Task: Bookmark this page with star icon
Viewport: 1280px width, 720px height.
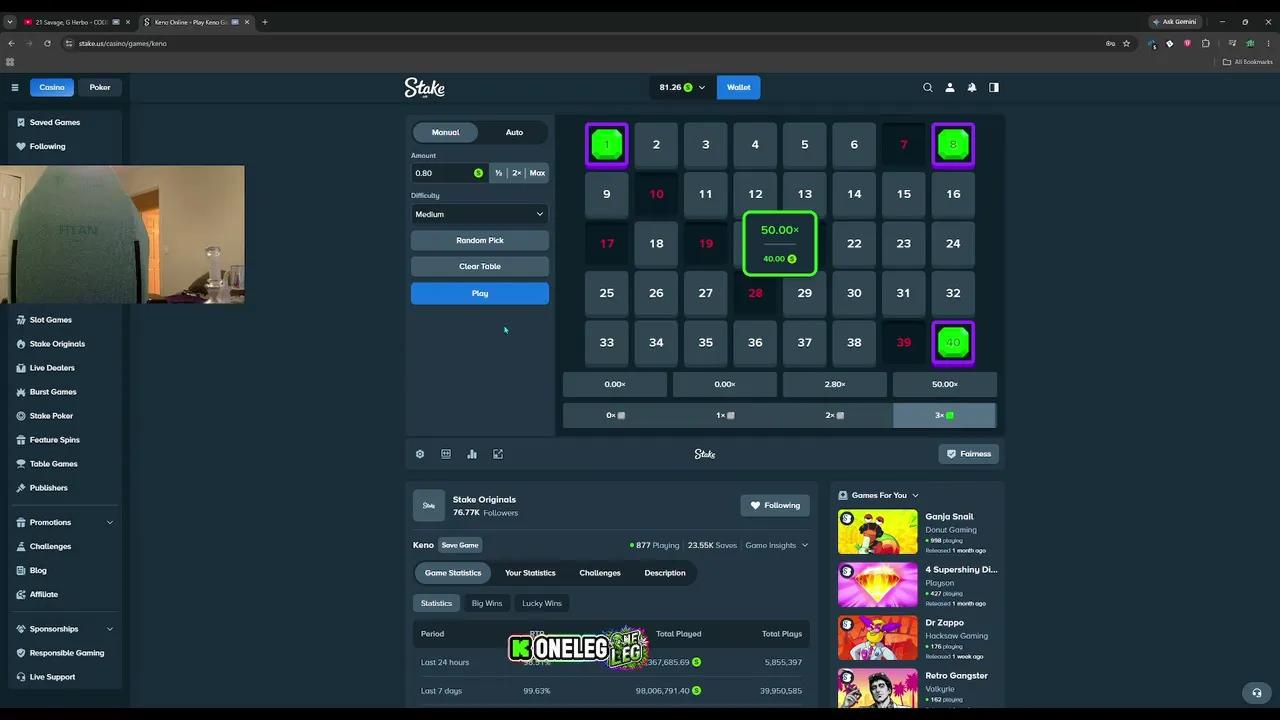Action: tap(1126, 43)
